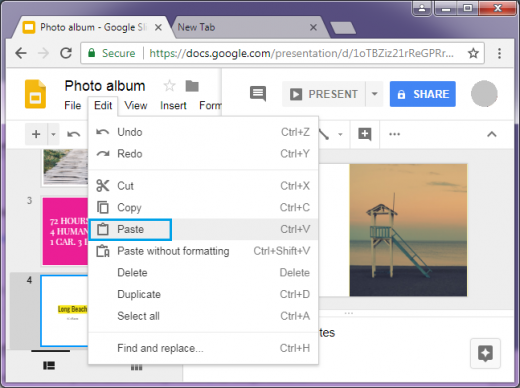
Task: Choose Paste without formatting
Action: [203, 251]
